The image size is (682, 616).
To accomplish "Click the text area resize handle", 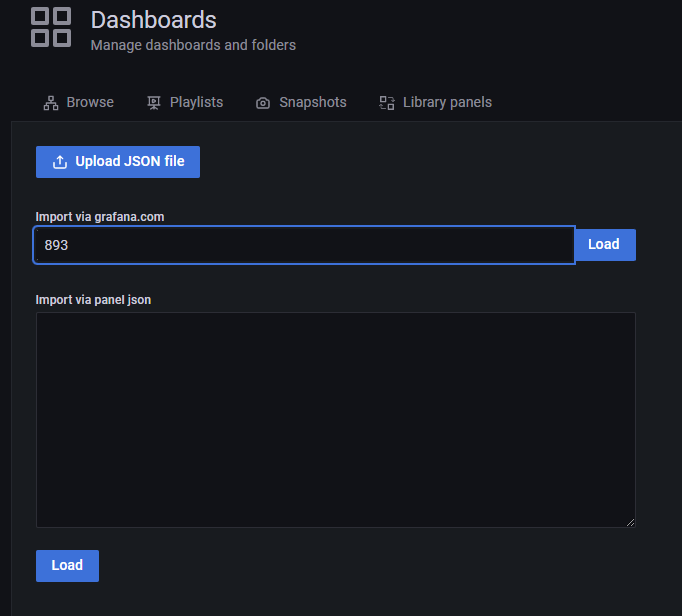I will 630,522.
